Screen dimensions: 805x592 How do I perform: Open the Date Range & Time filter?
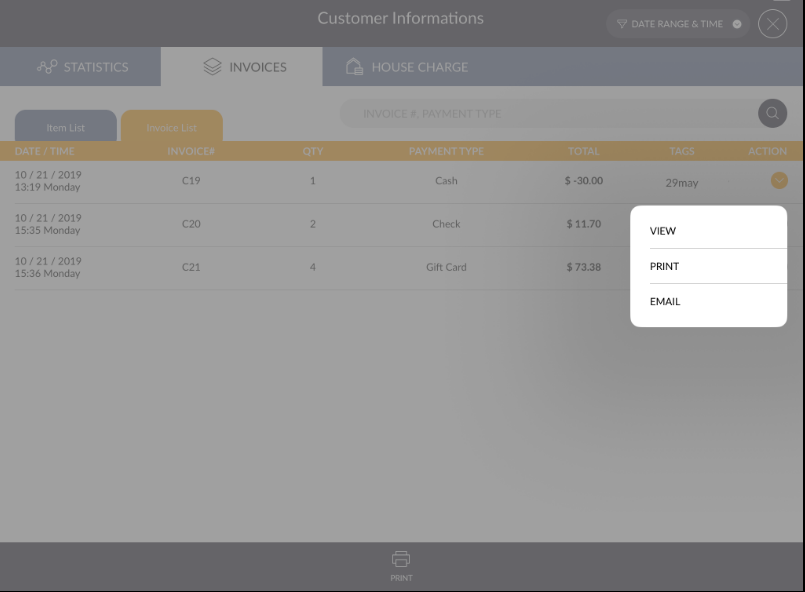pos(678,24)
